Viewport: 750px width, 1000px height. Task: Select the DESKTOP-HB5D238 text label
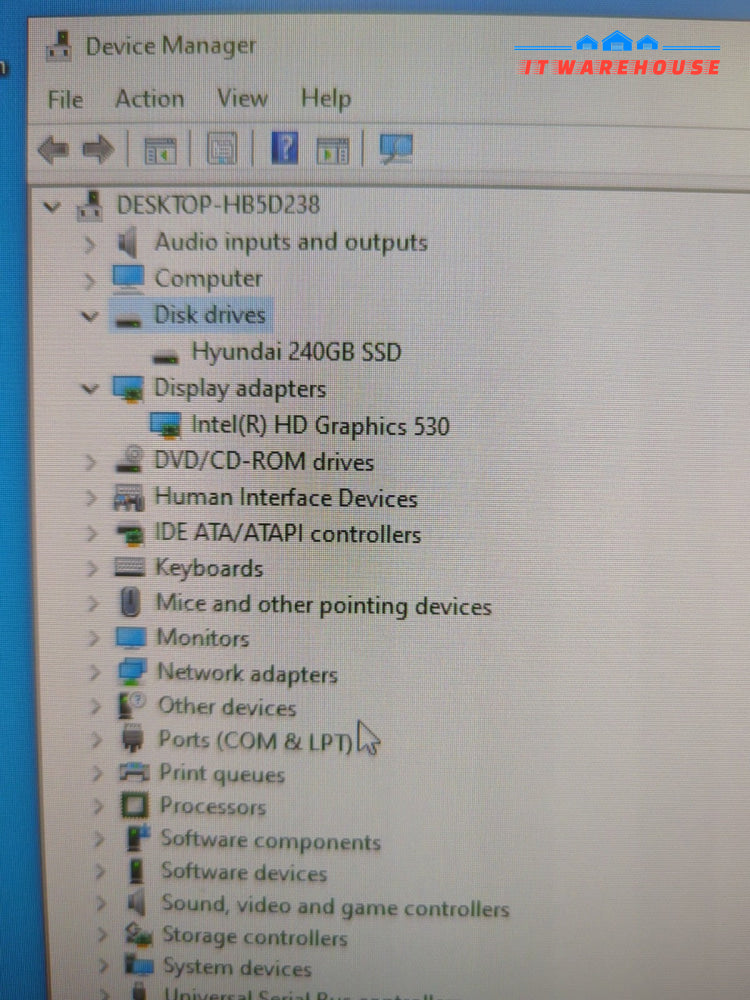(x=218, y=205)
